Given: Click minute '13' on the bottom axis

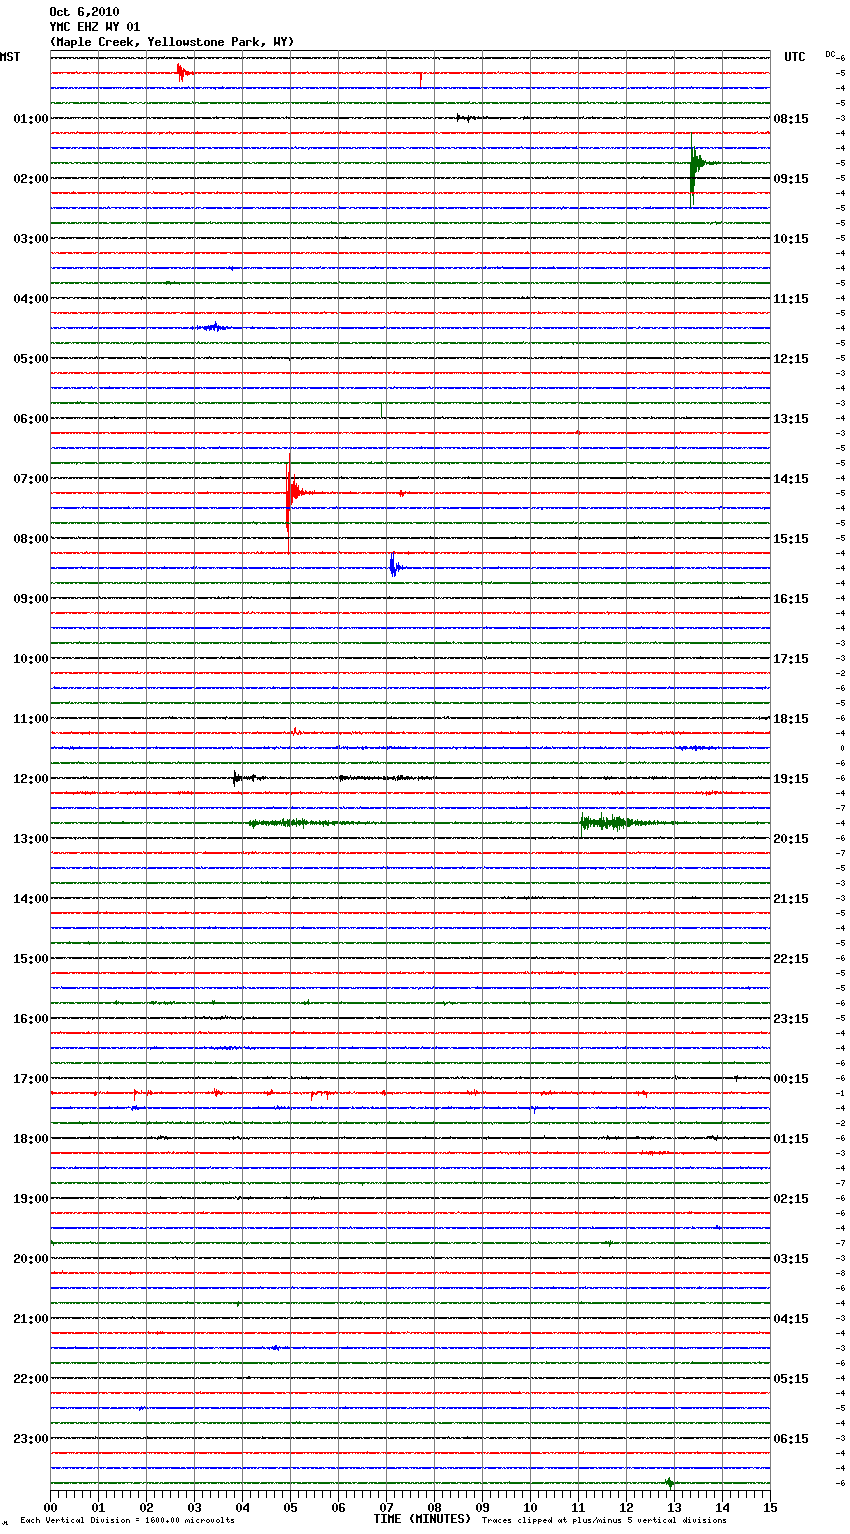Looking at the screenshot, I should 674,1506.
